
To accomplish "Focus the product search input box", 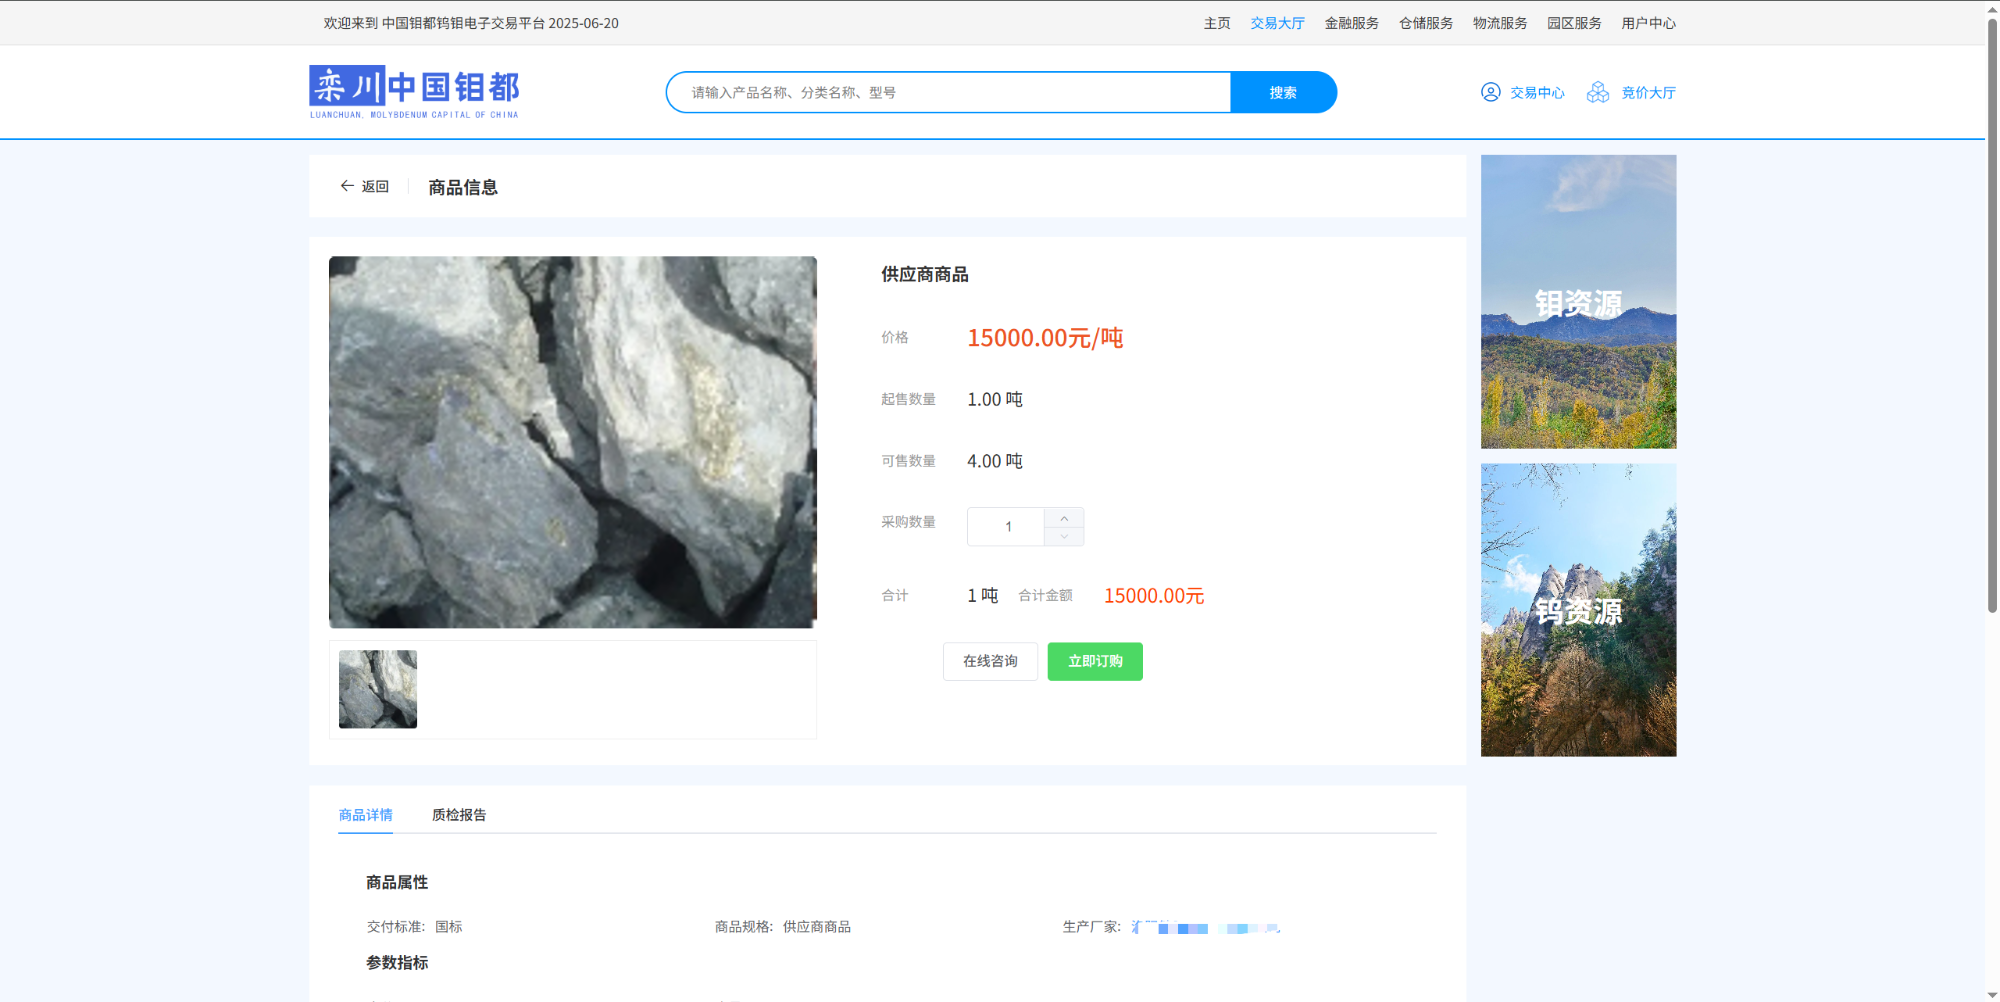I will click(x=948, y=92).
